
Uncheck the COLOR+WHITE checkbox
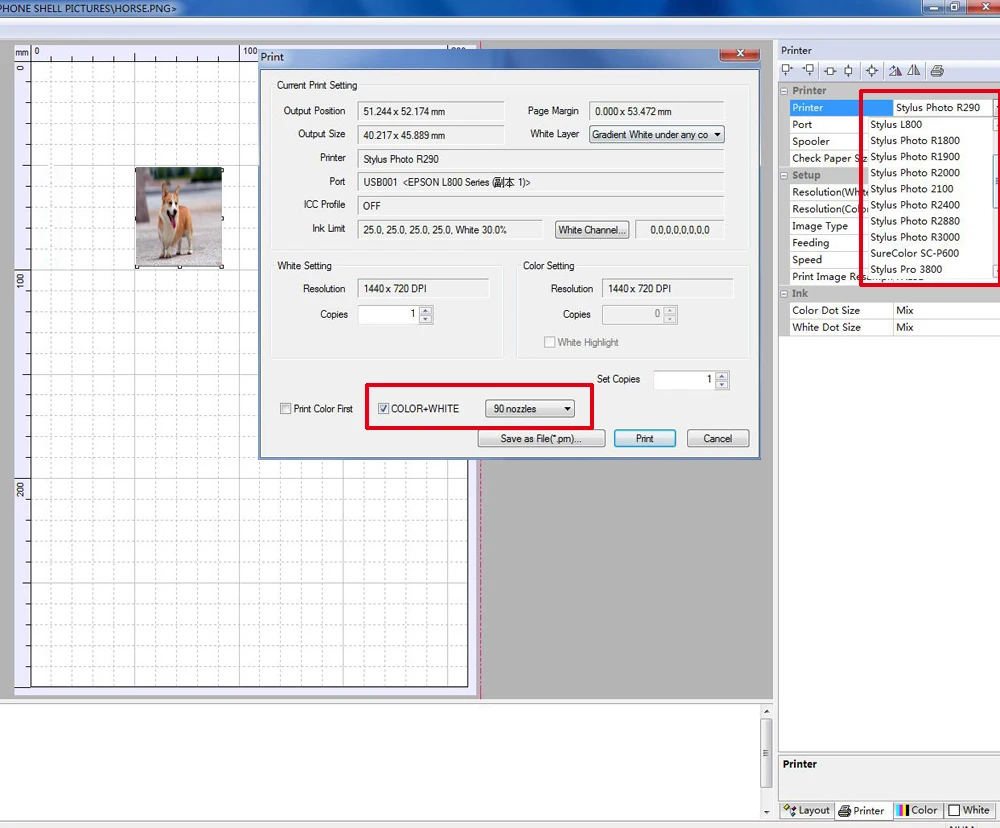tap(383, 408)
